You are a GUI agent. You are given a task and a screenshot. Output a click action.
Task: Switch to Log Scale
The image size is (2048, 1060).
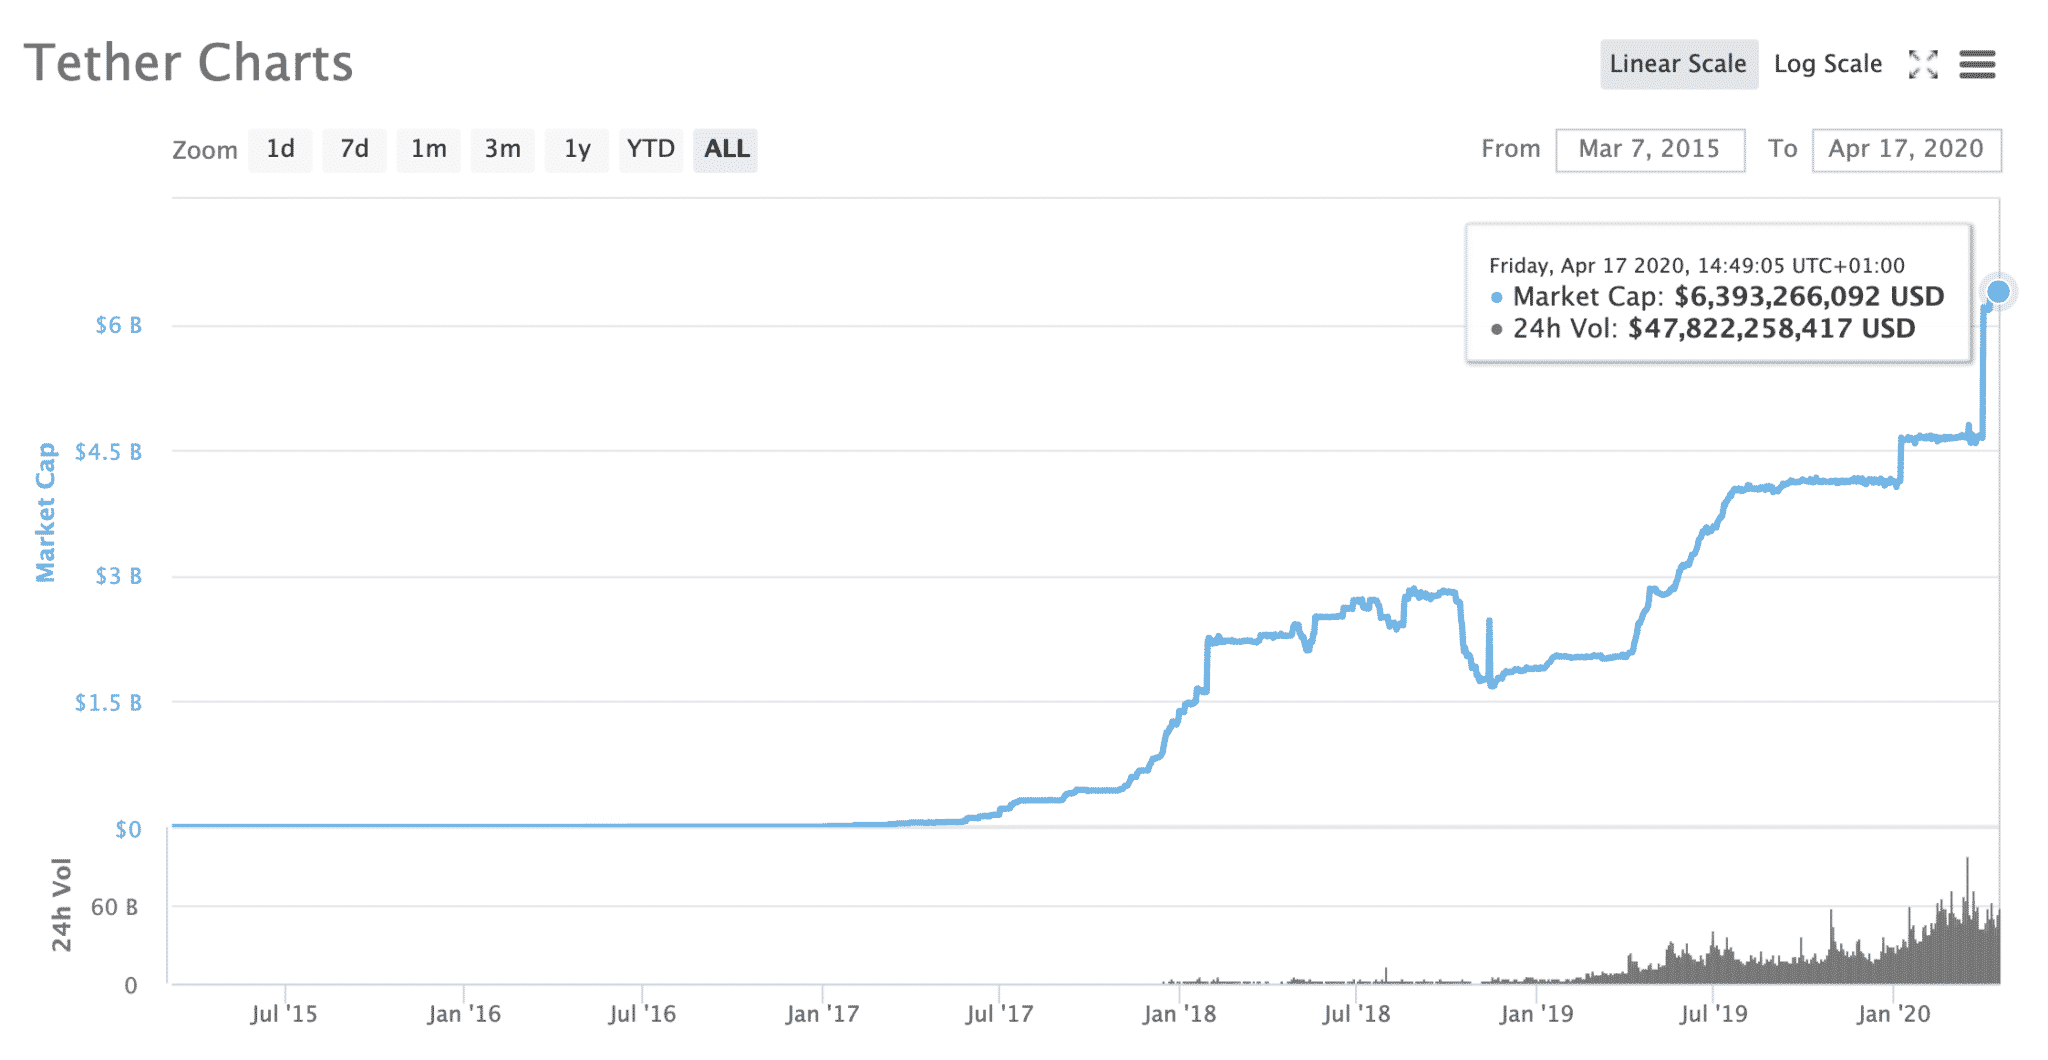1828,64
